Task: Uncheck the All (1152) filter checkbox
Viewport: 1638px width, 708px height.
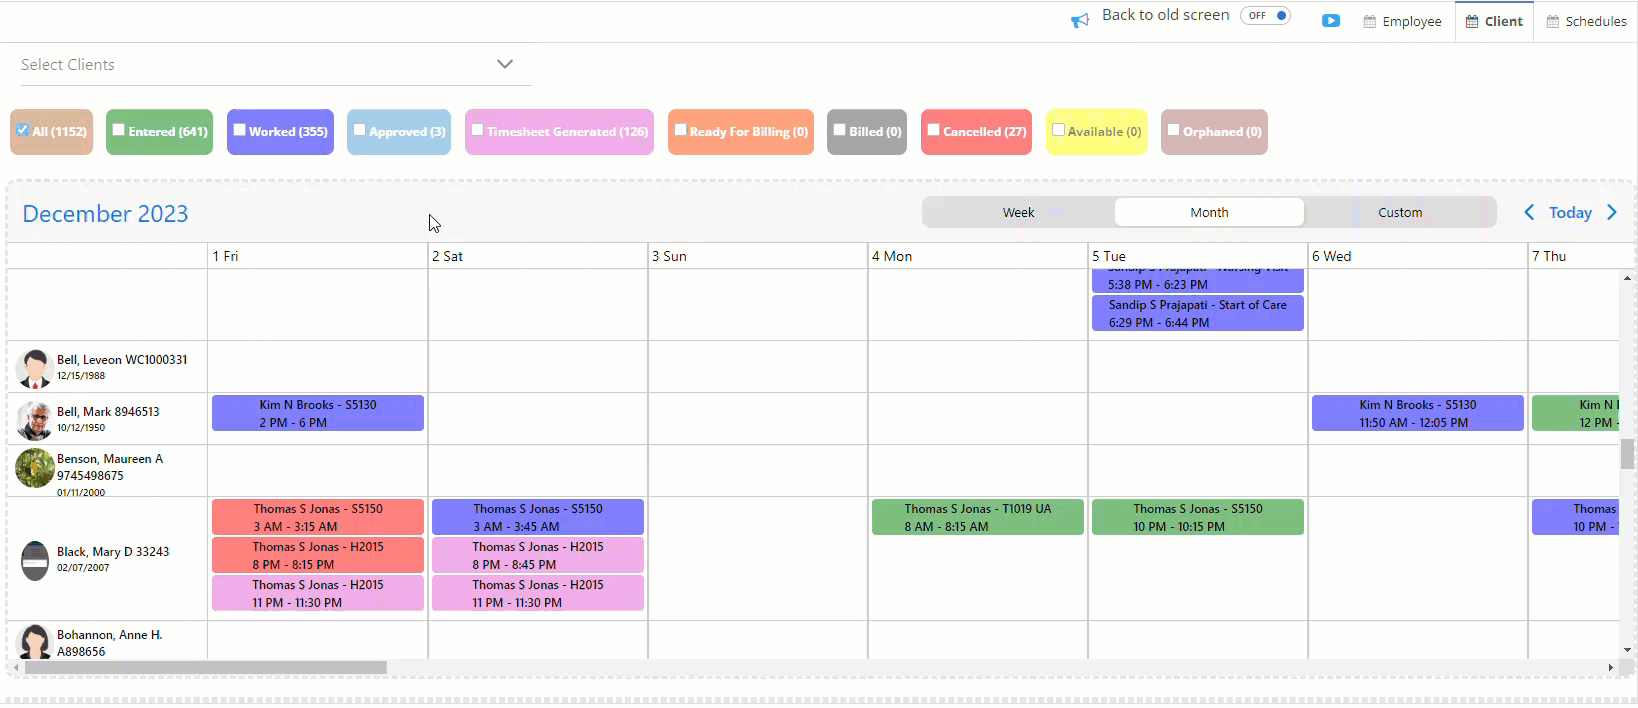Action: pyautogui.click(x=22, y=130)
